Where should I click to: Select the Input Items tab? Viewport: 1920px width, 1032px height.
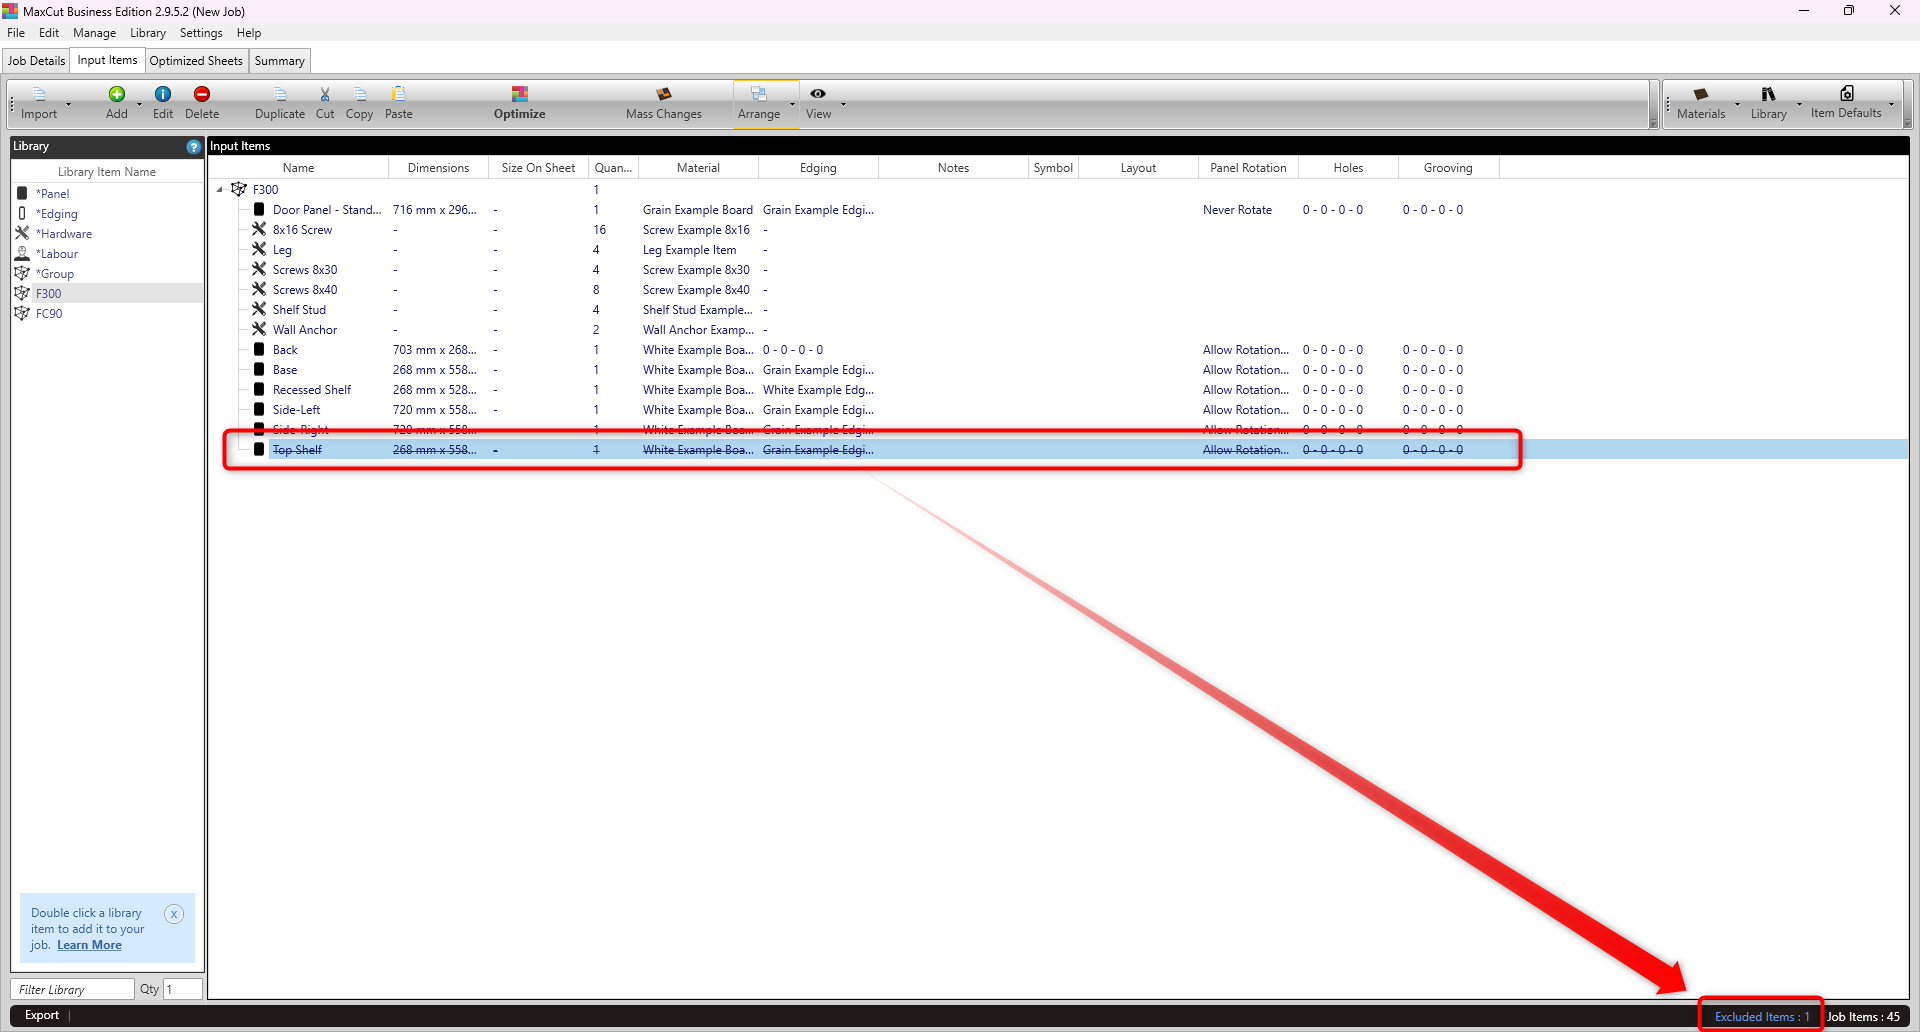click(x=108, y=60)
